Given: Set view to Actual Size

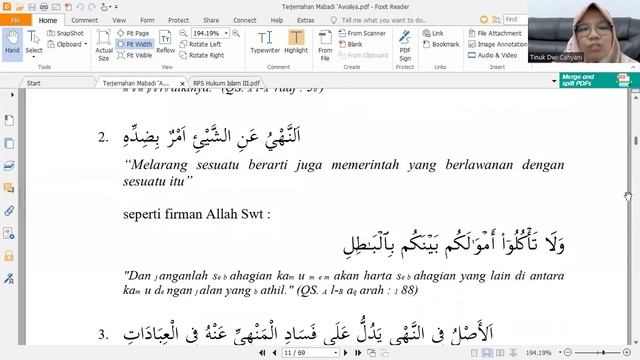Looking at the screenshot, I should click(x=104, y=45).
